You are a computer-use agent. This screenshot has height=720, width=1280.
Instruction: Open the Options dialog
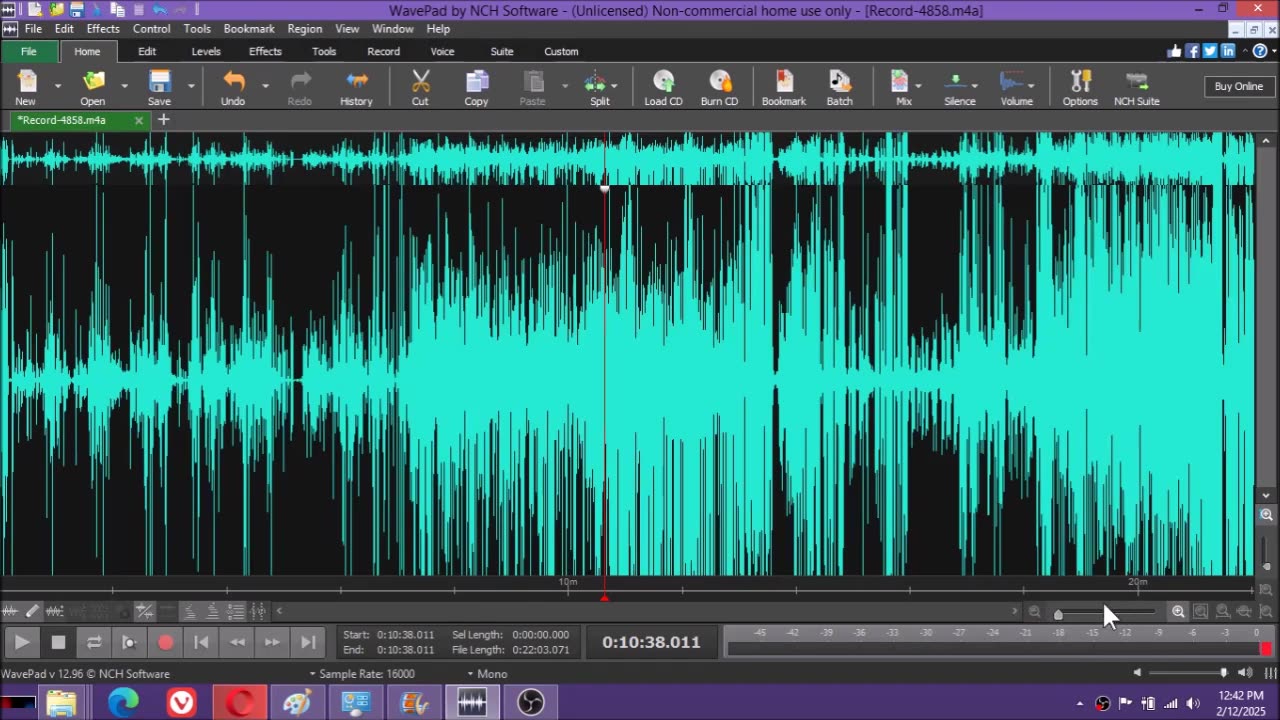[x=1080, y=87]
